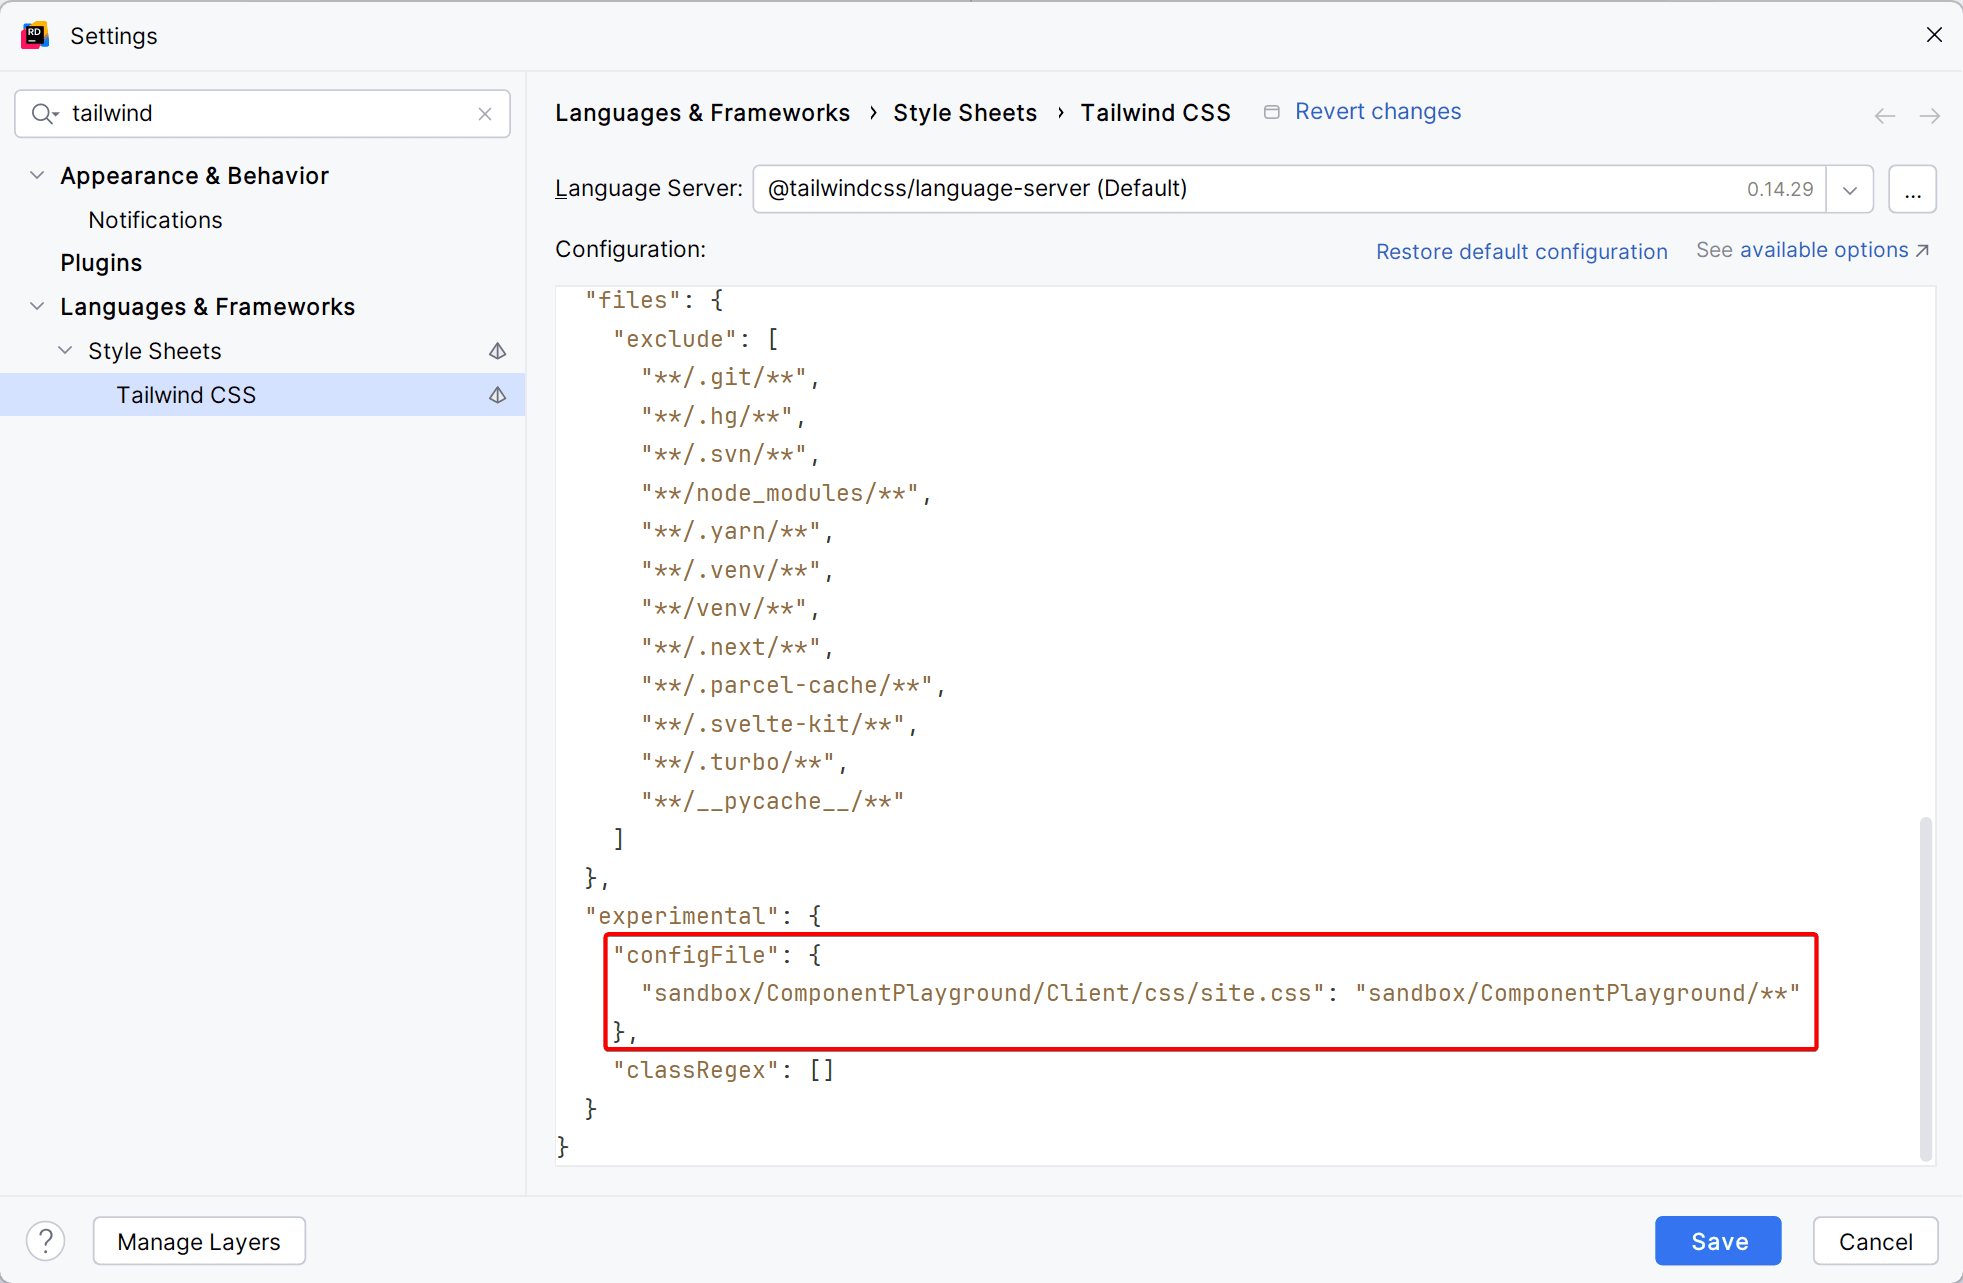This screenshot has height=1283, width=1963.
Task: Collapse the Style Sheets tree node
Action: point(65,350)
